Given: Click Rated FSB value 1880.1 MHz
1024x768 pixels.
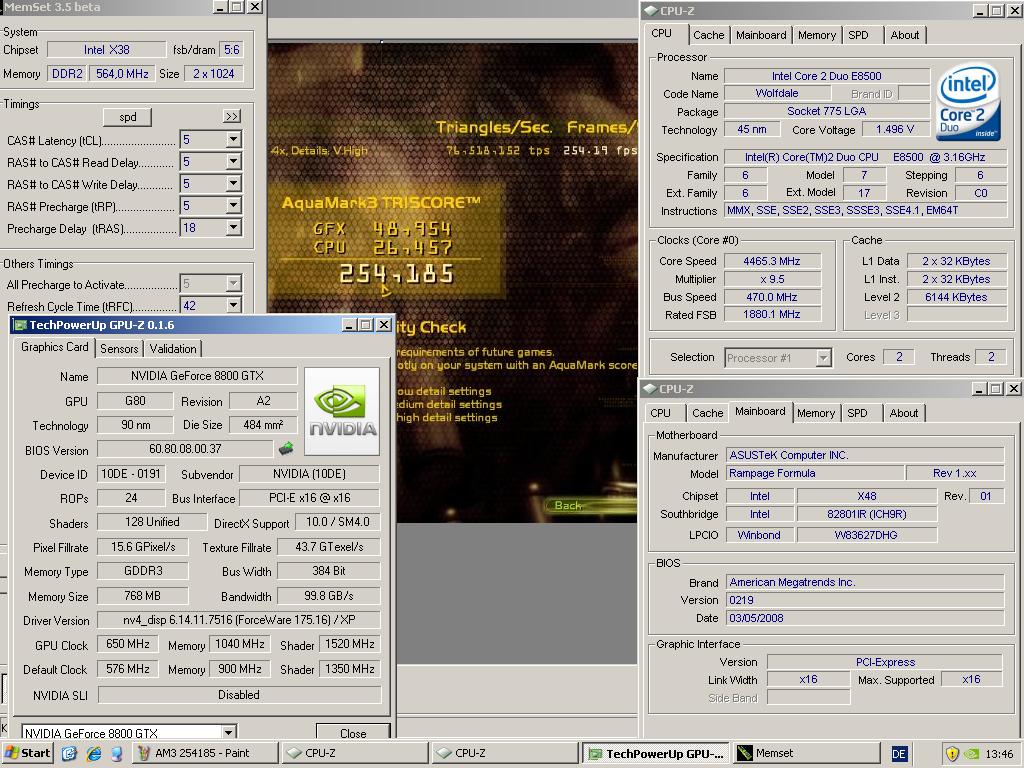Looking at the screenshot, I should pyautogui.click(x=772, y=314).
